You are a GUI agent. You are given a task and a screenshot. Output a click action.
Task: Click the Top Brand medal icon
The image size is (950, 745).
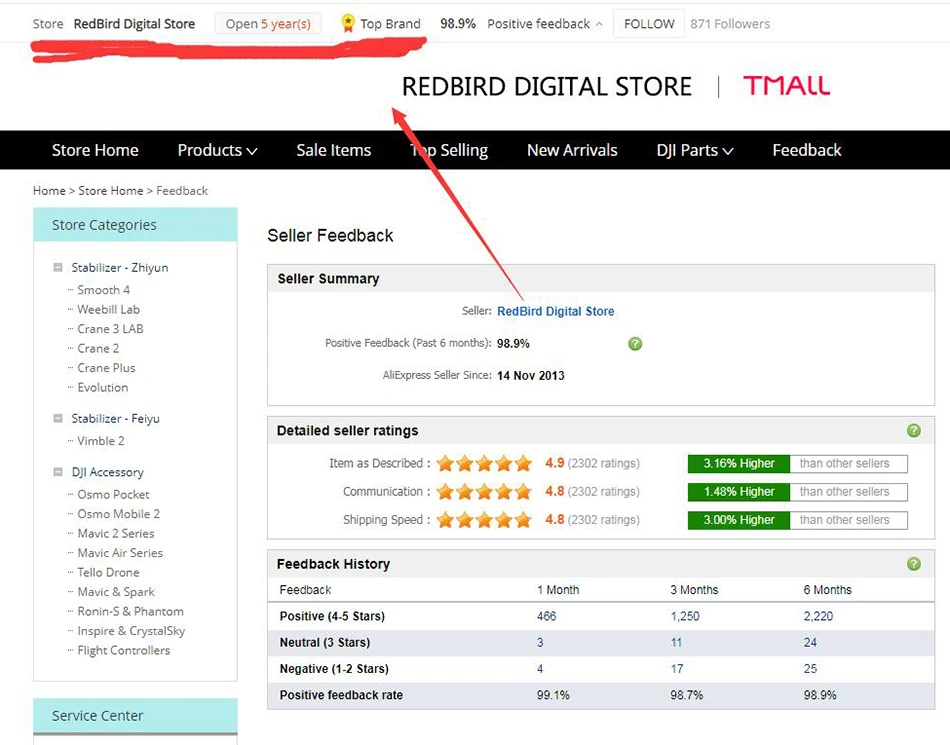click(x=348, y=24)
